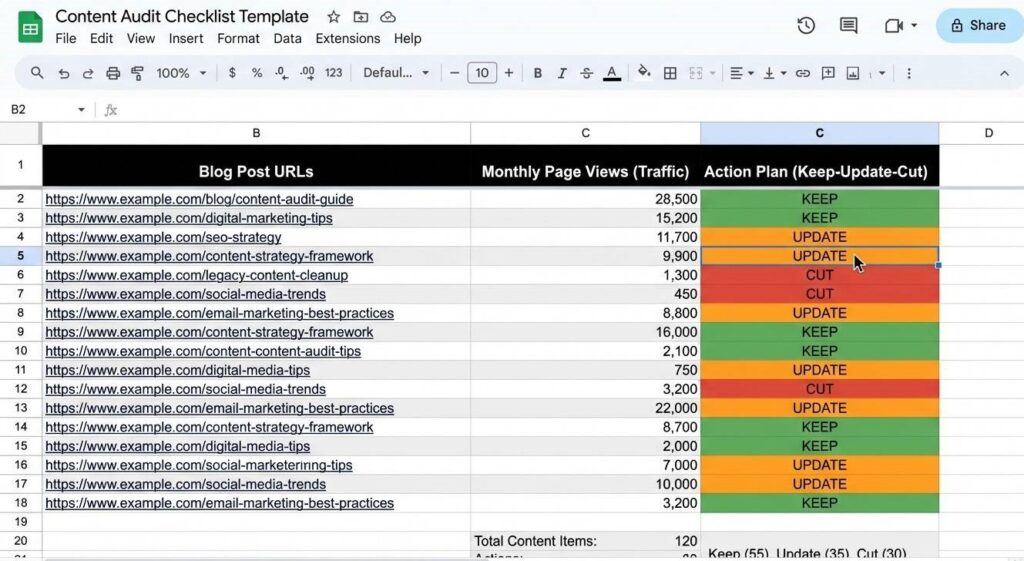This screenshot has width=1024, height=561.
Task: Open the borders tool
Action: click(x=670, y=73)
